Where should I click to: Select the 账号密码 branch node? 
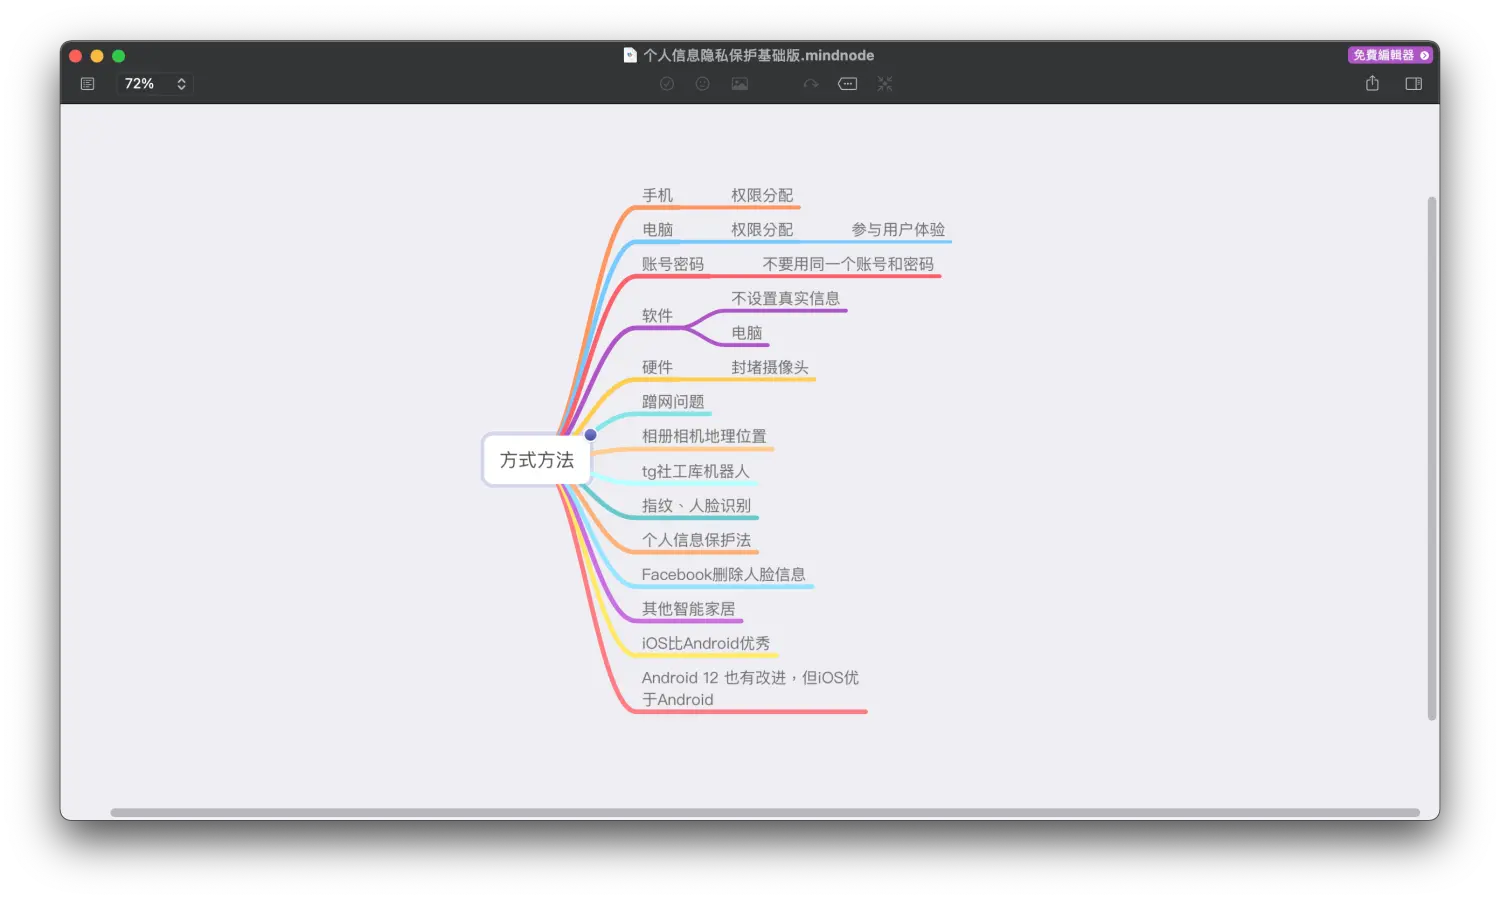(x=673, y=264)
